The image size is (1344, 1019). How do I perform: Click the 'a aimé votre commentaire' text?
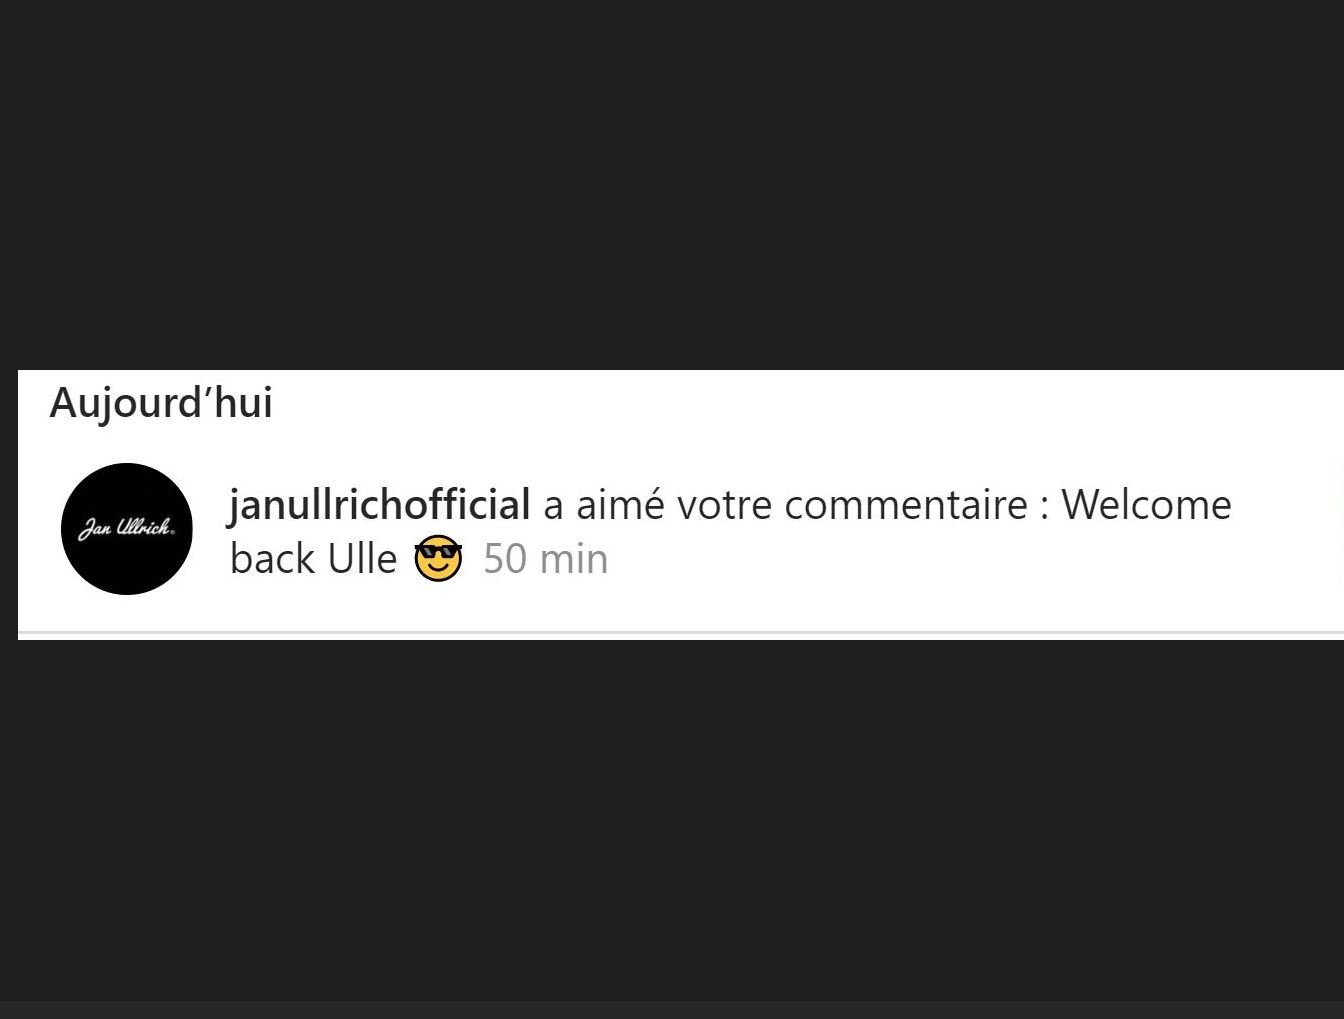pos(785,505)
